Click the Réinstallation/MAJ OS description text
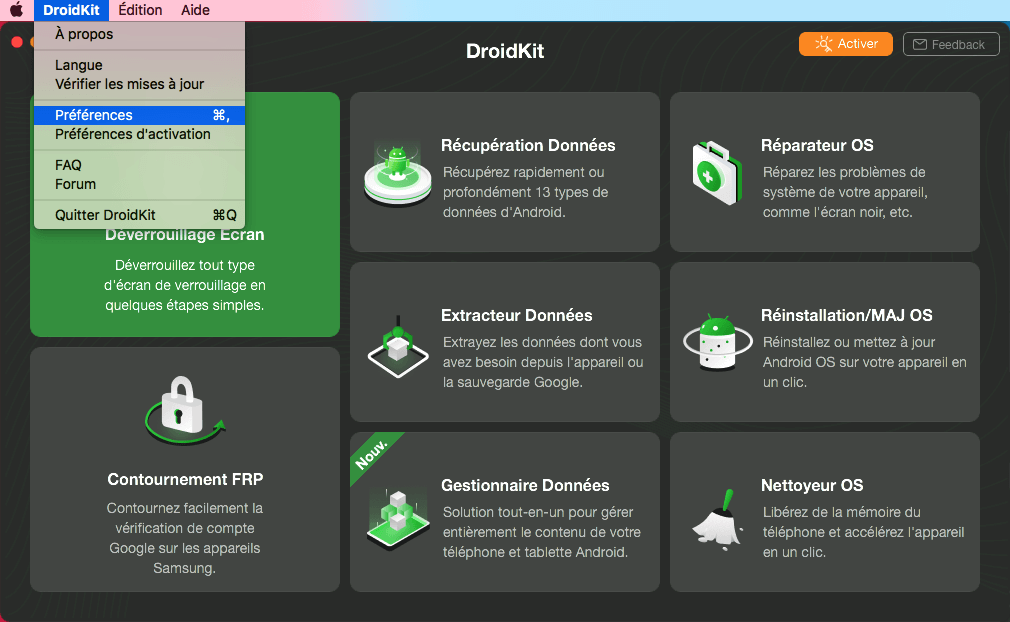 coord(864,363)
